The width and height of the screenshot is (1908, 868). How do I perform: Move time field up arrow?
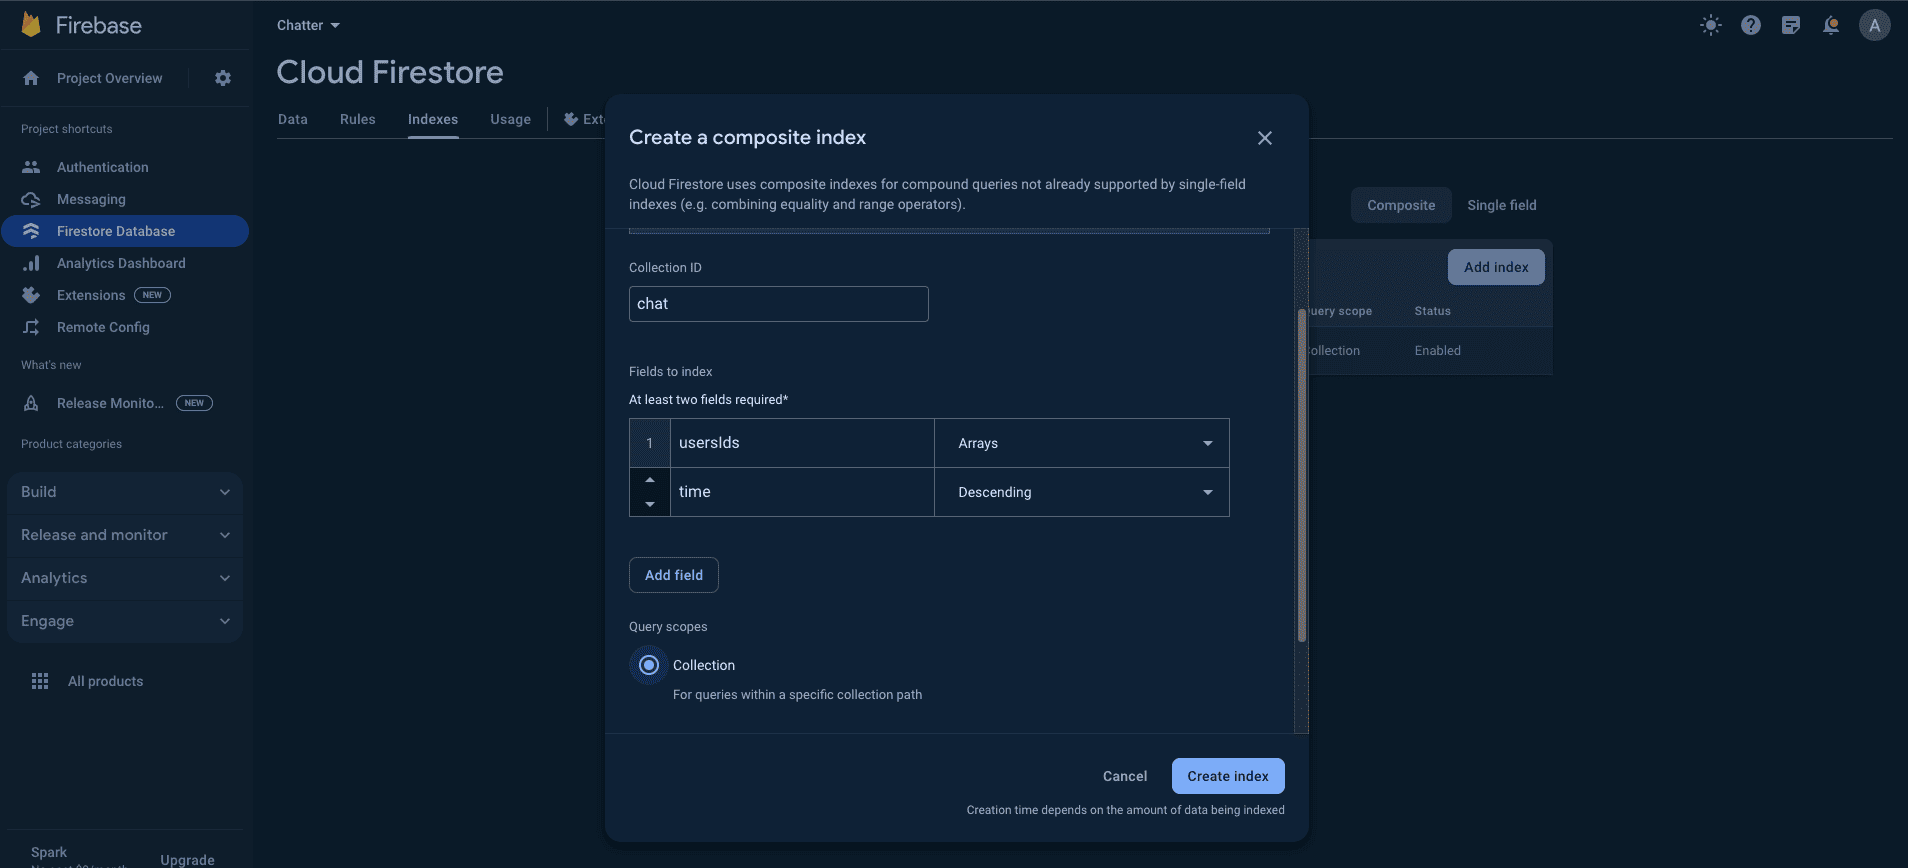[x=650, y=480]
